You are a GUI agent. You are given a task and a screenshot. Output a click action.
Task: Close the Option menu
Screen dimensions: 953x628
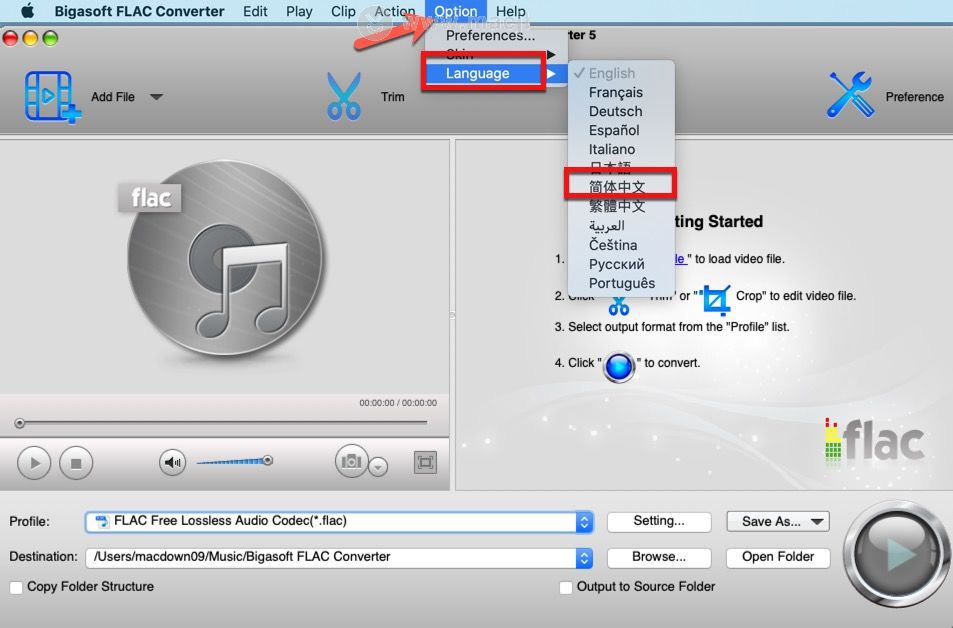coord(456,11)
